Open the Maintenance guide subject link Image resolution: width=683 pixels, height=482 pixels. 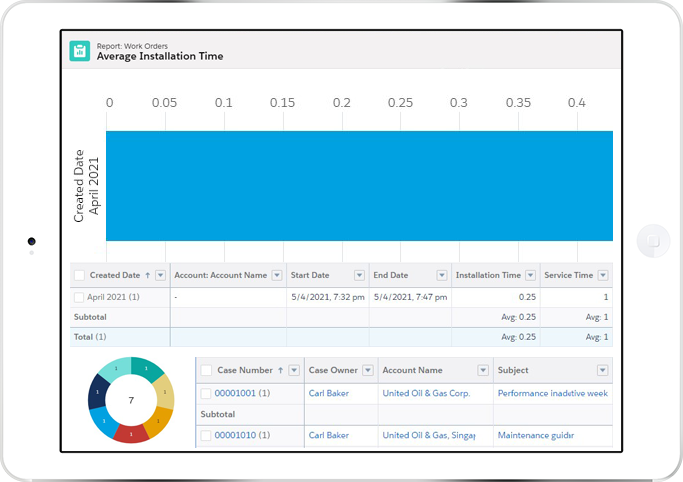[x=536, y=435]
